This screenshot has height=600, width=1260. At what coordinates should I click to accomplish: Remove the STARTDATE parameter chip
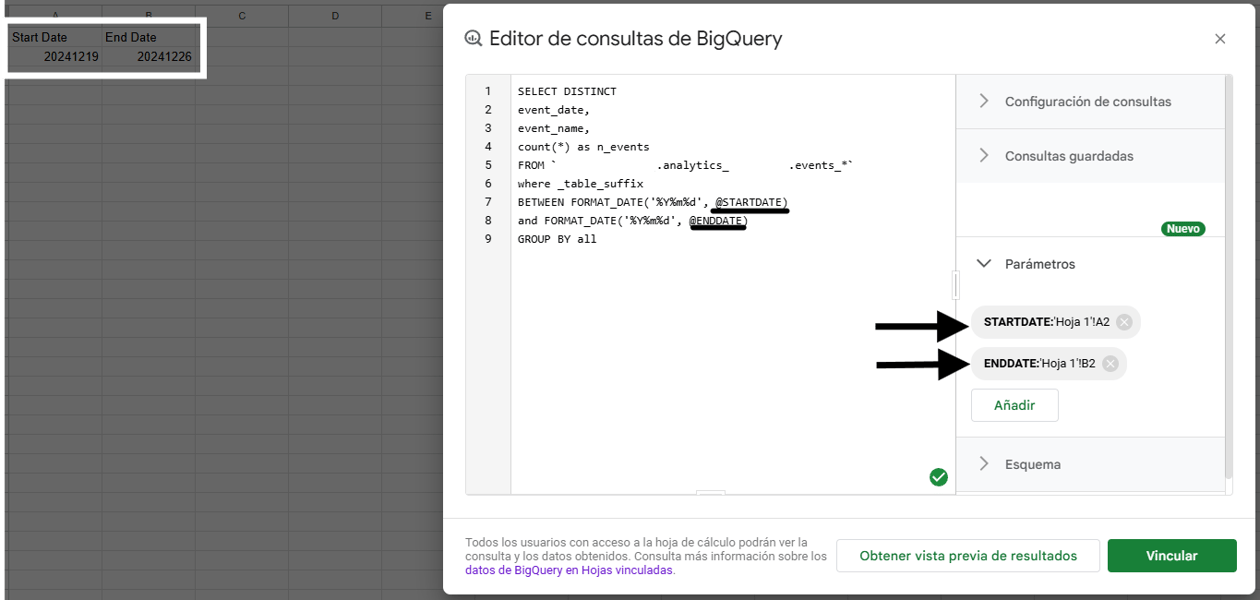pyautogui.click(x=1124, y=322)
